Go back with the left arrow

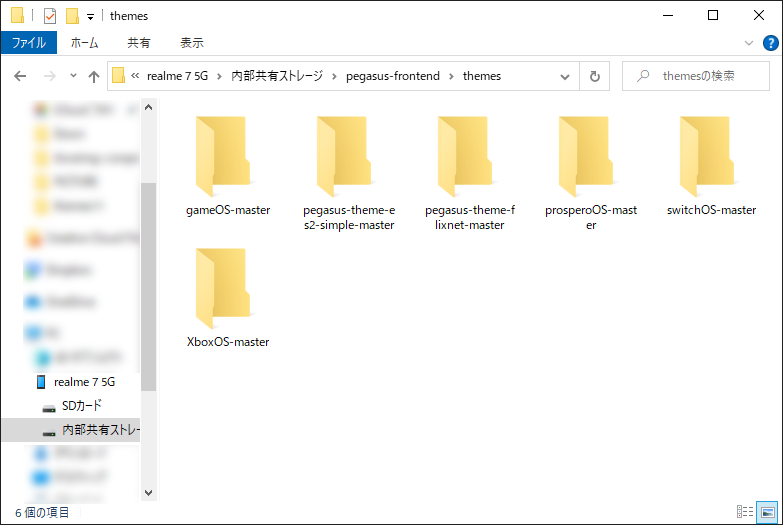(20, 76)
